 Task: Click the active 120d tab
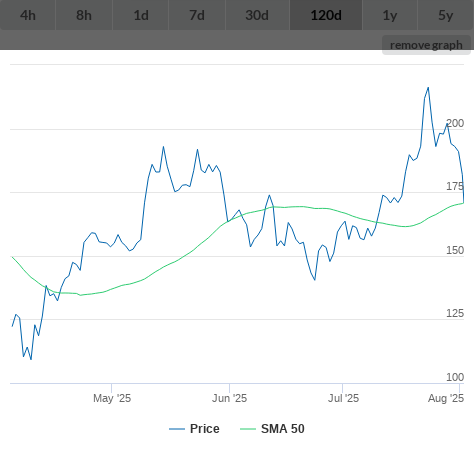coord(326,15)
